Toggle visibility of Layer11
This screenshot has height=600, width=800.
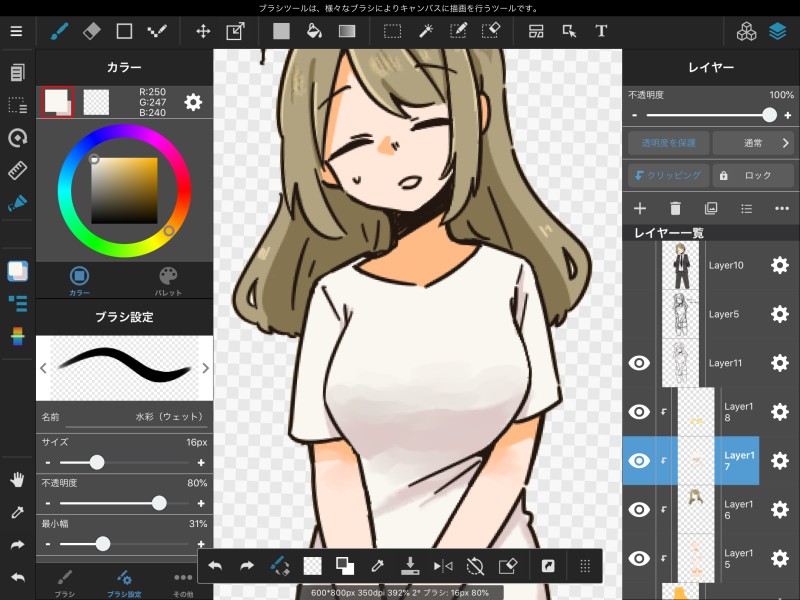click(639, 363)
